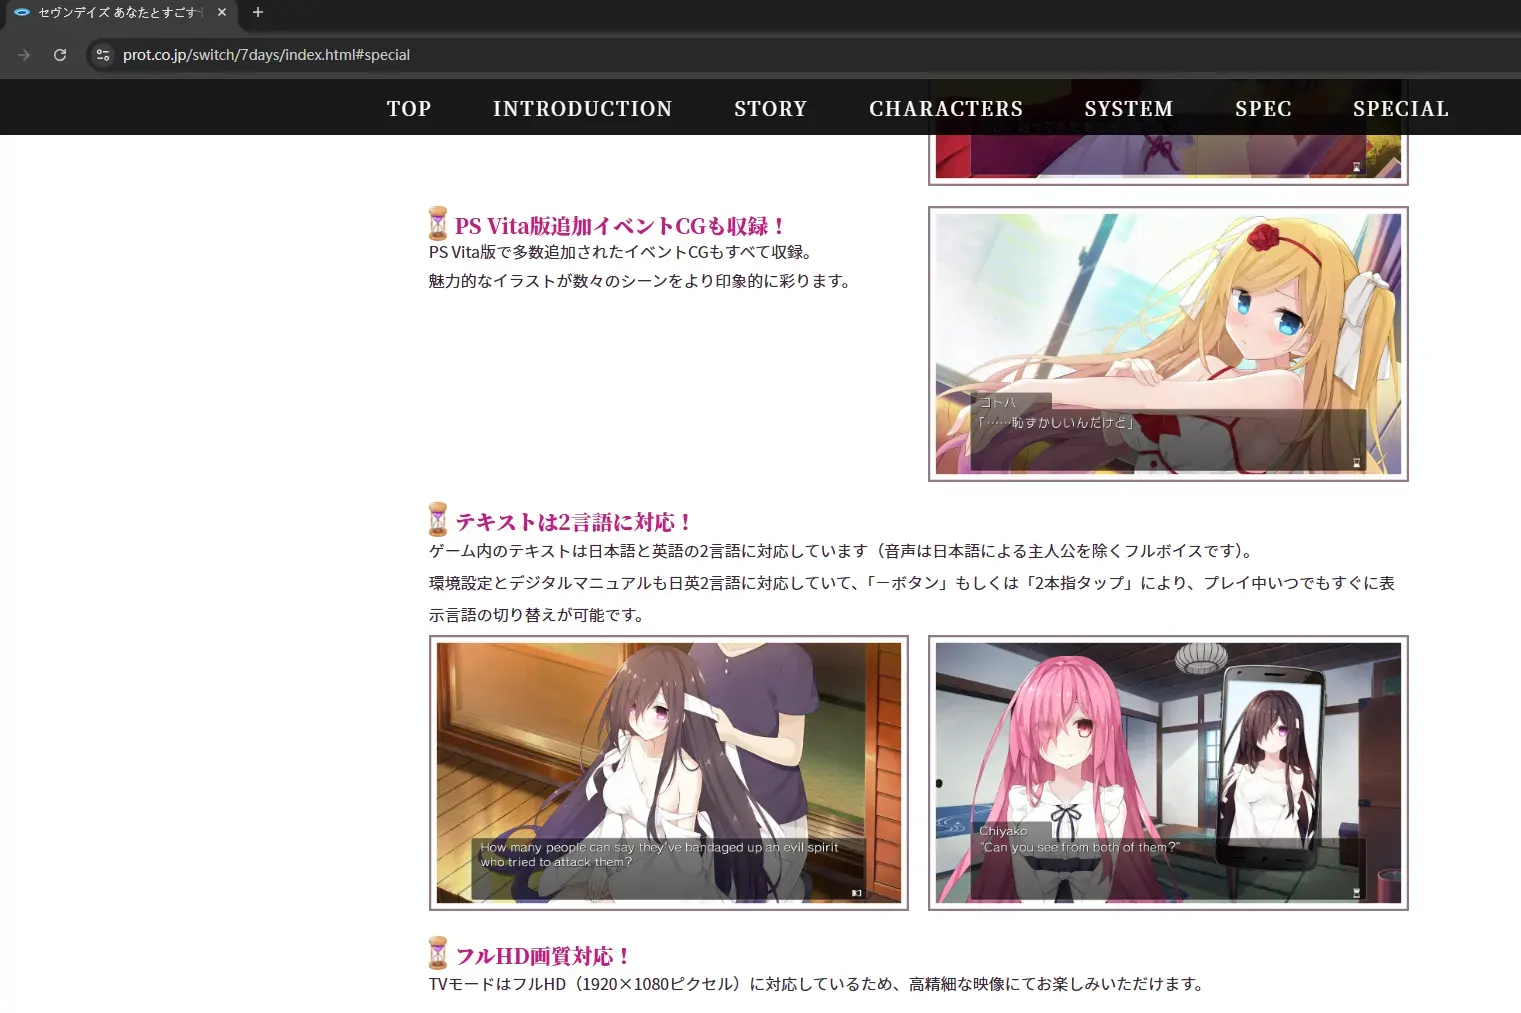Select SYSTEM in the navigation bar
This screenshot has width=1521, height=1013.
pos(1129,108)
